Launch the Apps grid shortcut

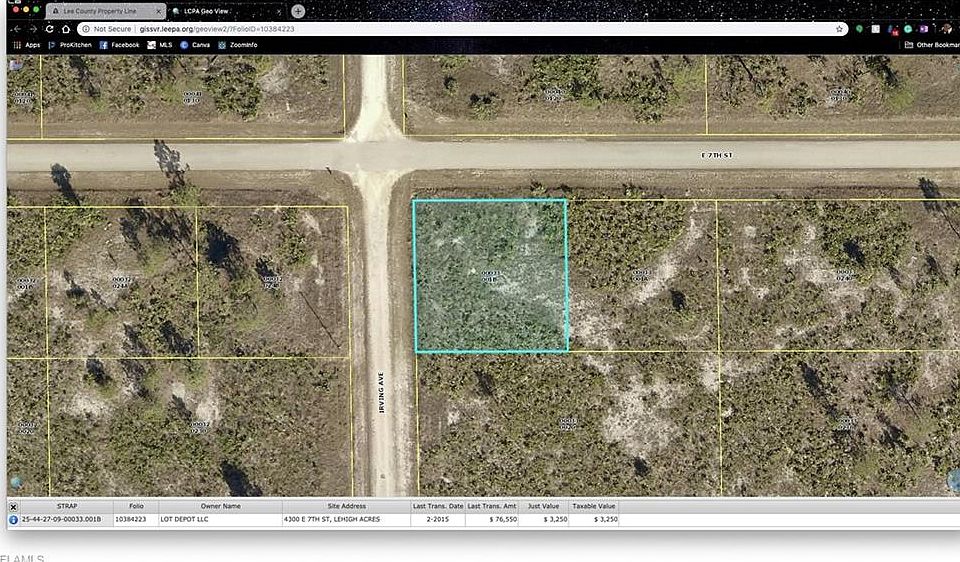coord(26,45)
